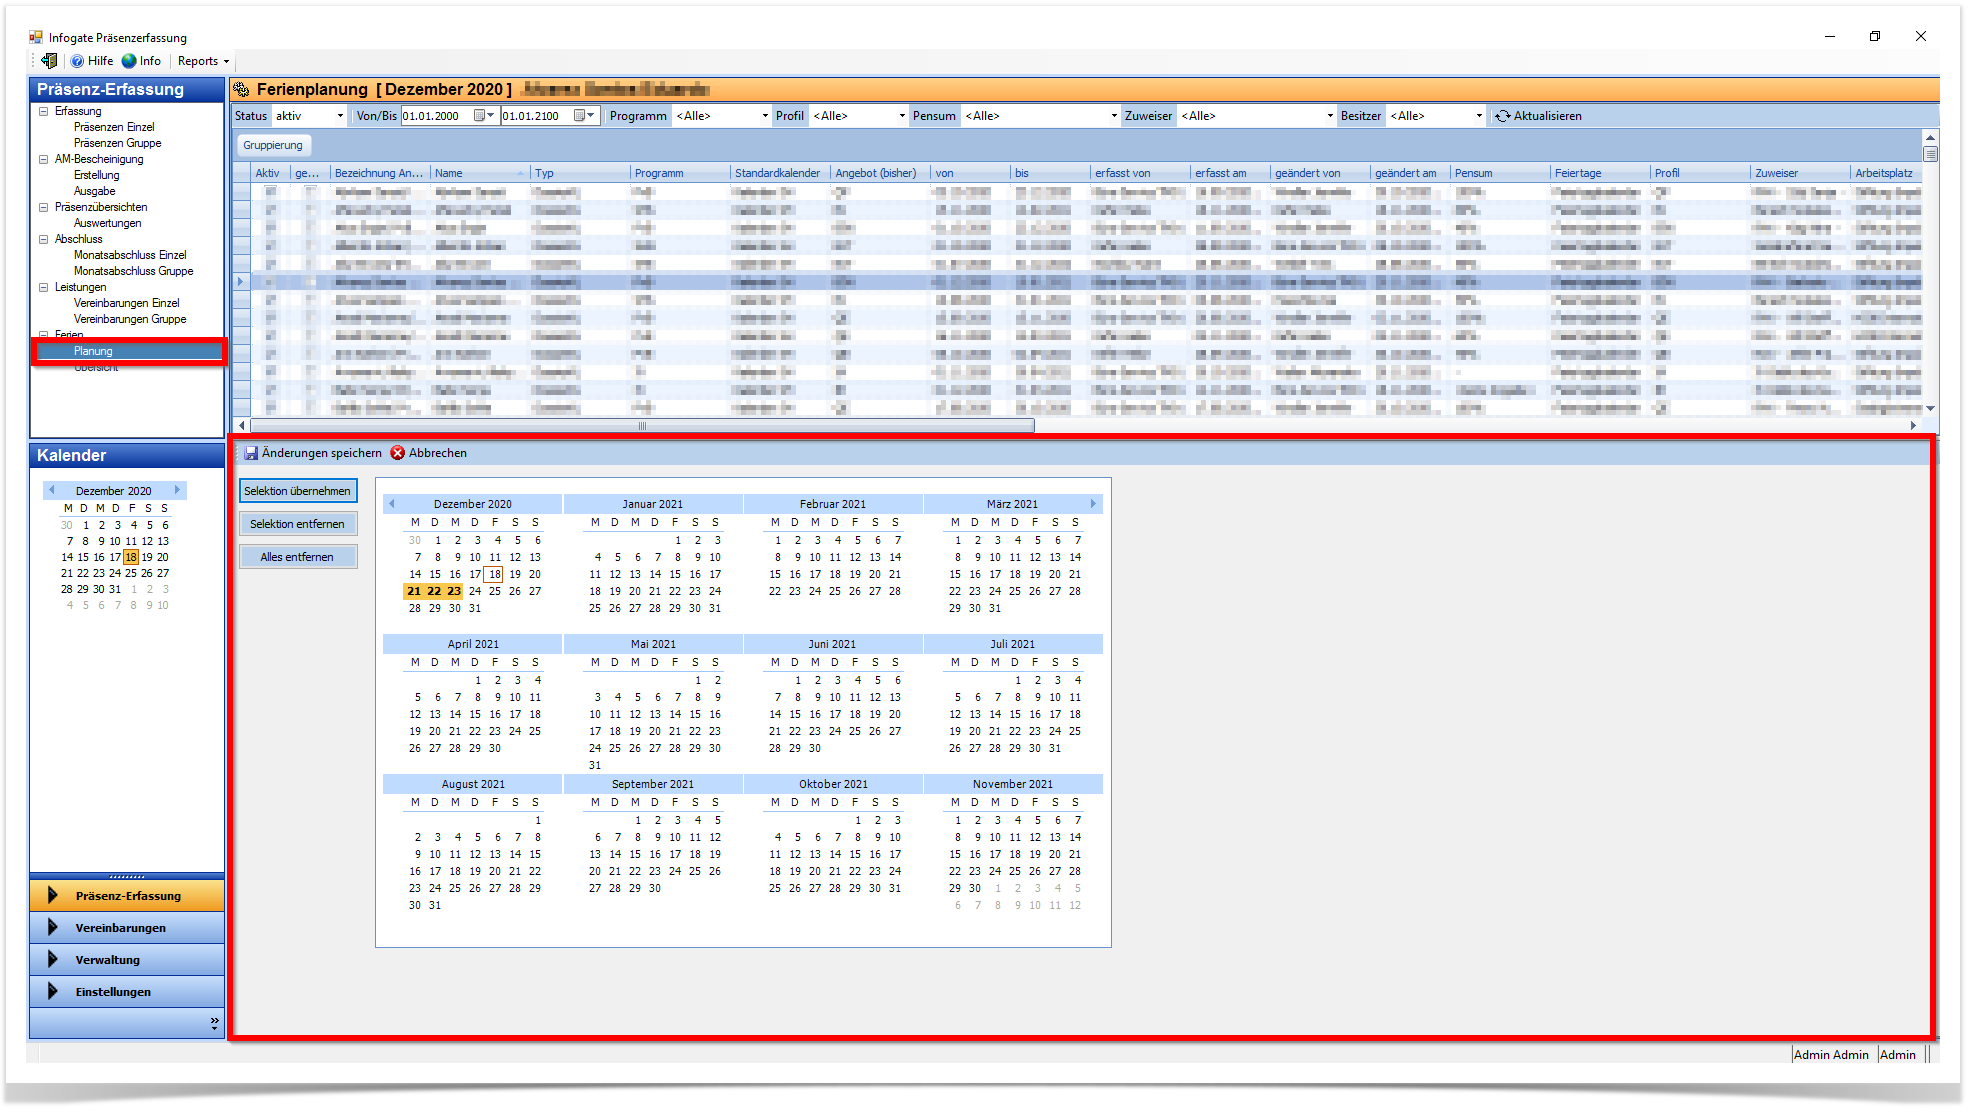The height and width of the screenshot is (1112, 1974).
Task: Open the Pensum filter dropdown
Action: [1114, 116]
